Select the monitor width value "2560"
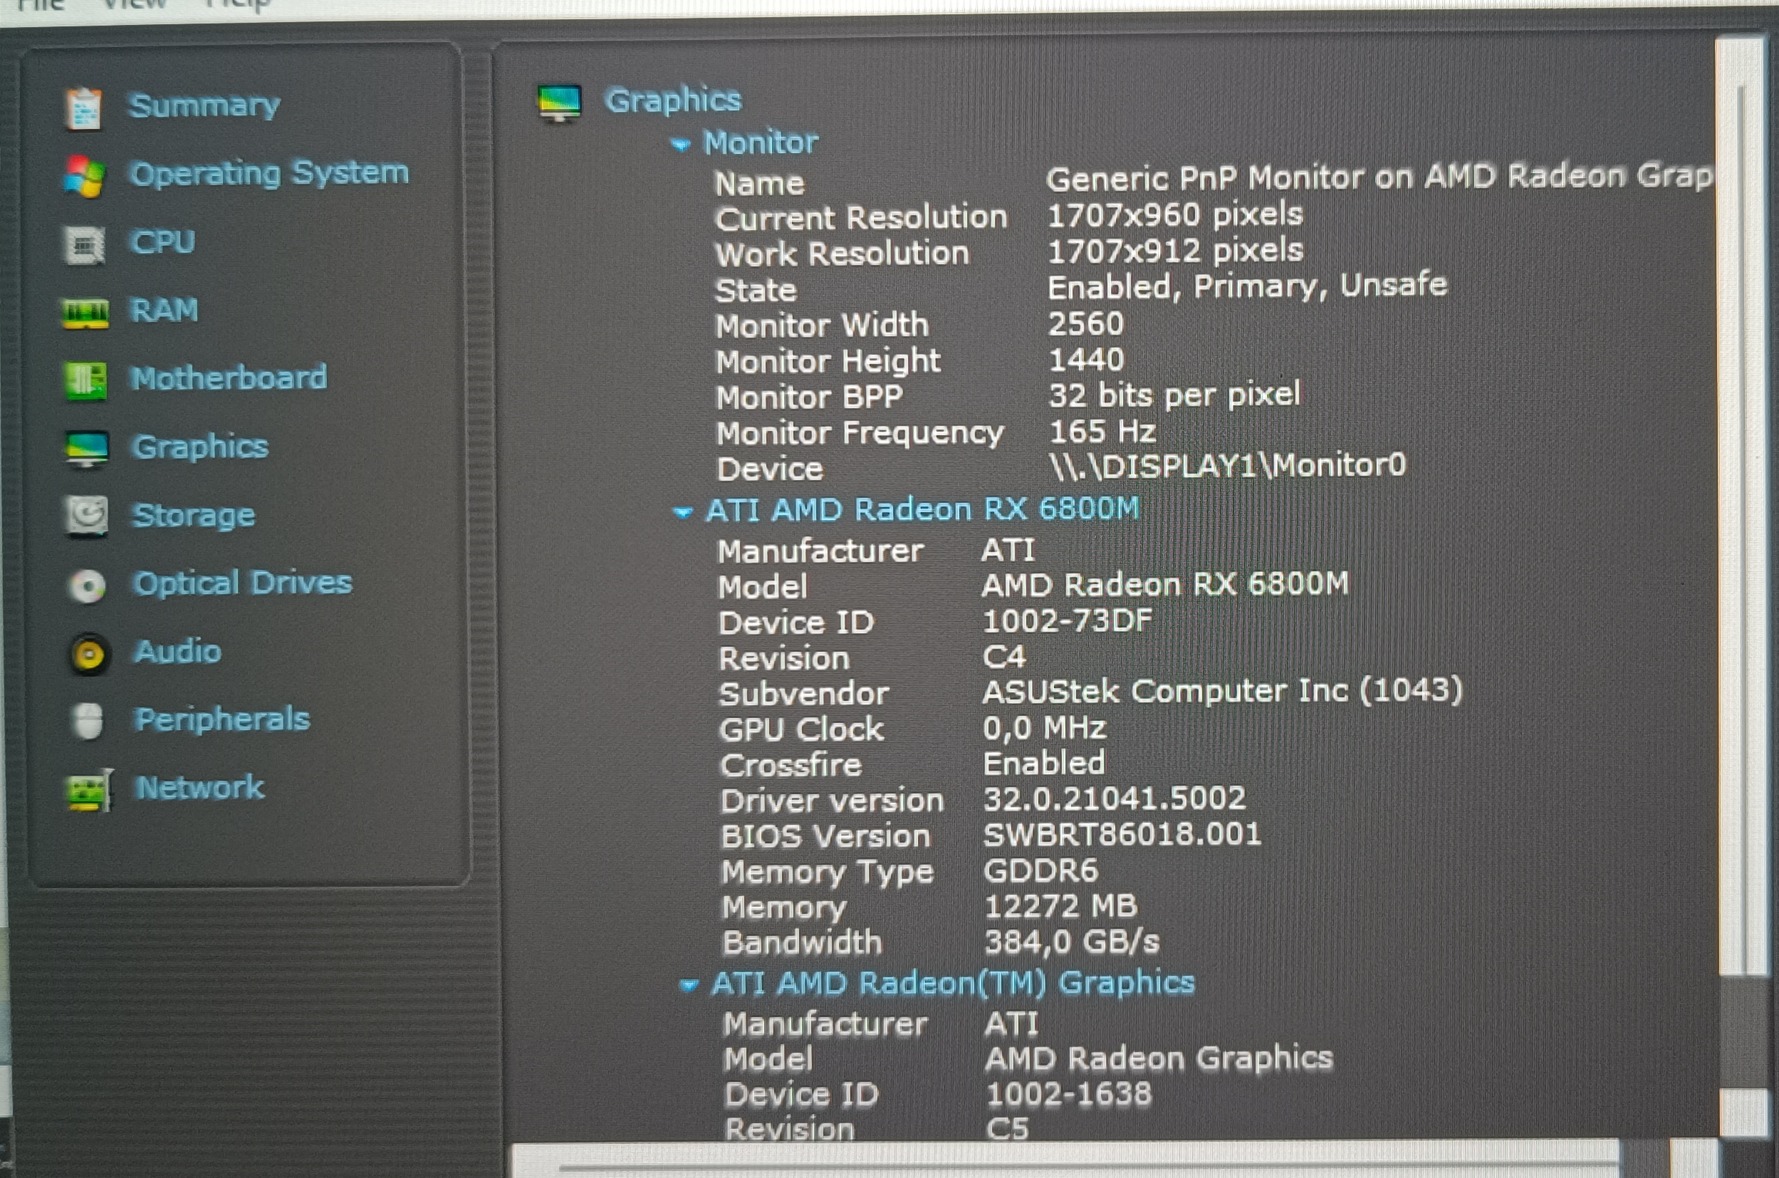1779x1178 pixels. pyautogui.click(x=1086, y=324)
